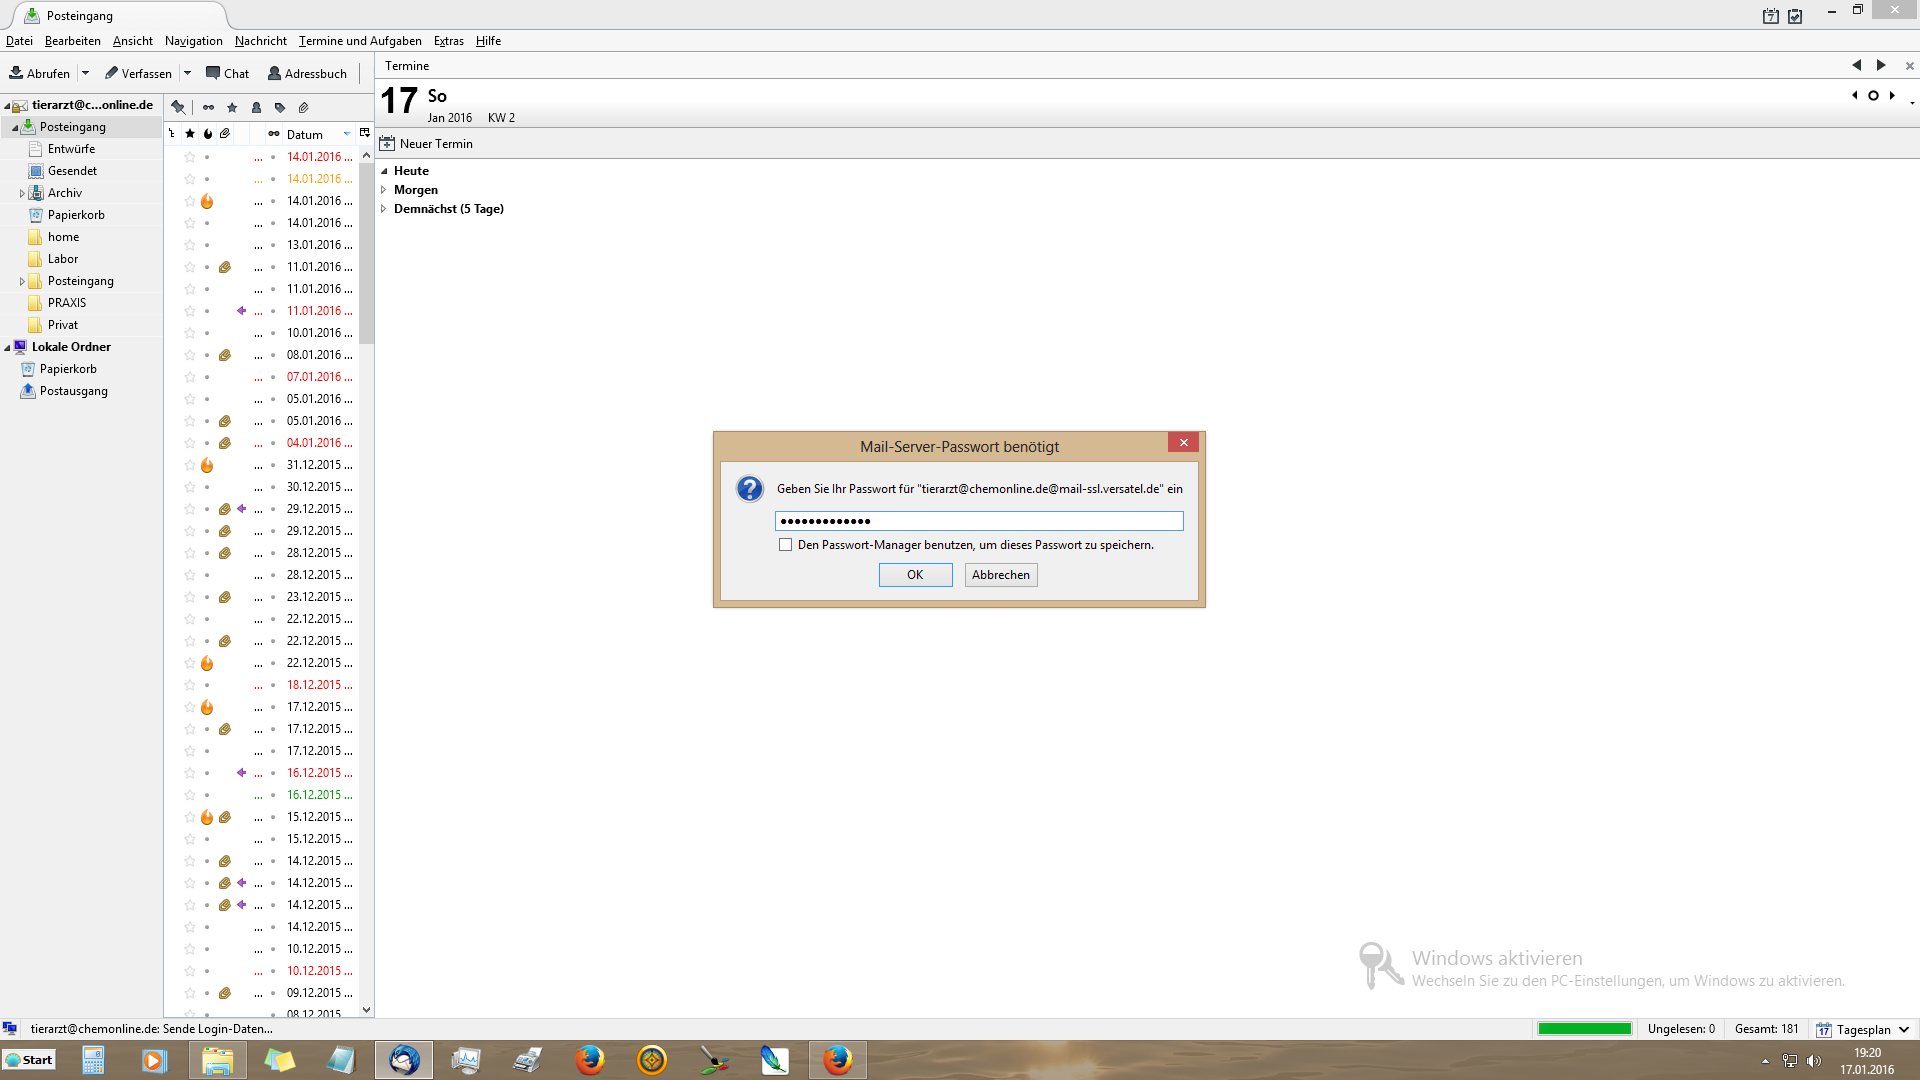Click the Chat toolbar button
The height and width of the screenshot is (1080, 1920).
[x=227, y=73]
